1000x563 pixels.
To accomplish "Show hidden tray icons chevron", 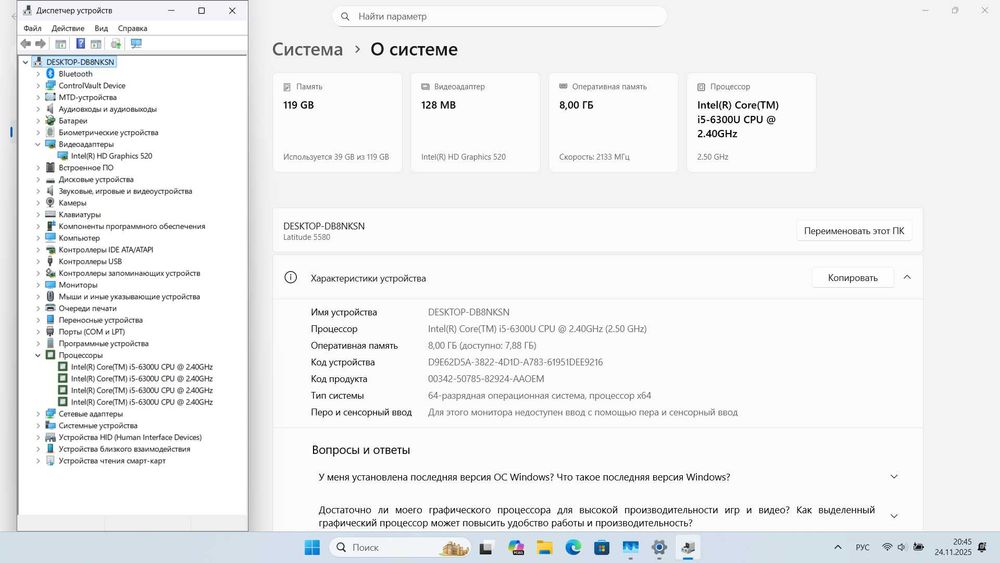I will 838,547.
